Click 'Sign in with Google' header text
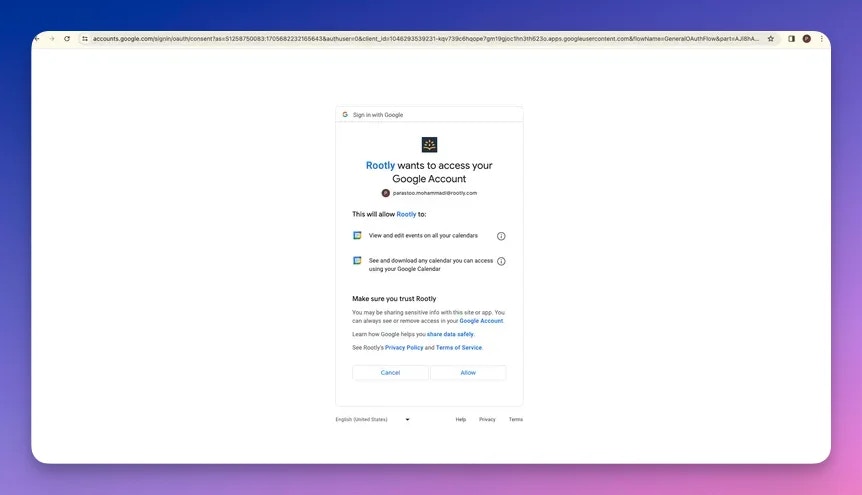862x495 pixels. click(378, 115)
